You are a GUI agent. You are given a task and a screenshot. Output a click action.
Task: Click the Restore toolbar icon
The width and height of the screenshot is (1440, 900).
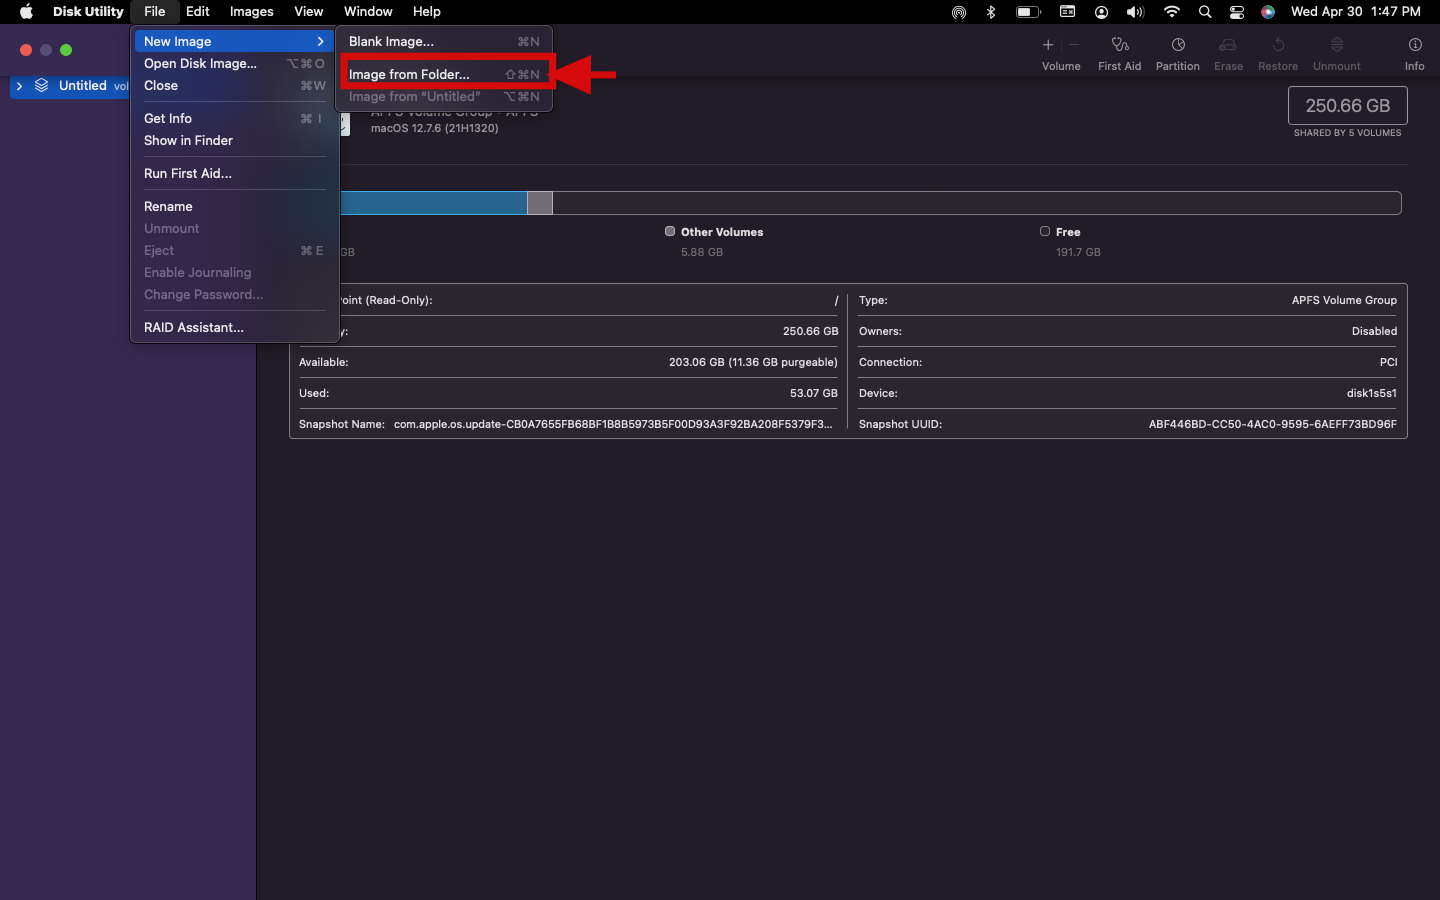click(x=1278, y=45)
